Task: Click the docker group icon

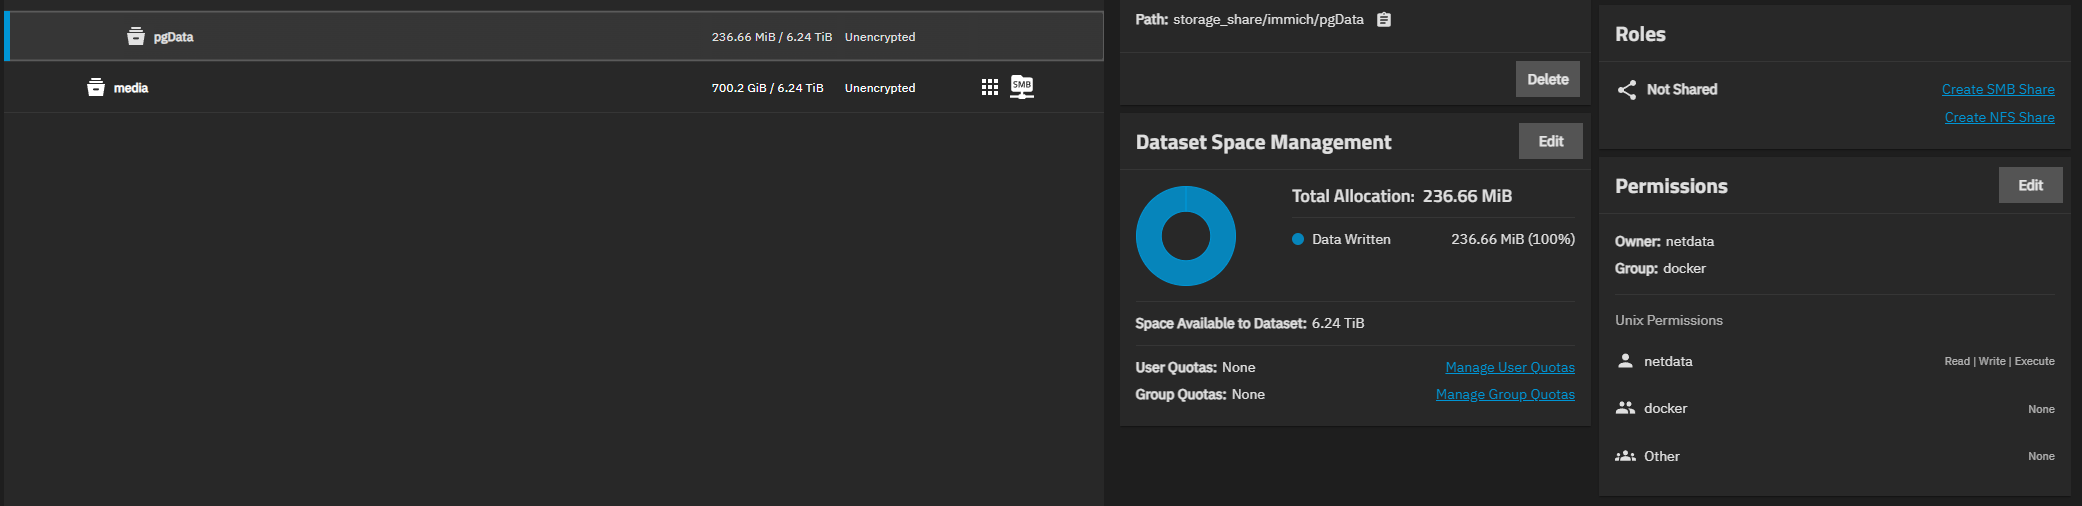Action: 1626,408
